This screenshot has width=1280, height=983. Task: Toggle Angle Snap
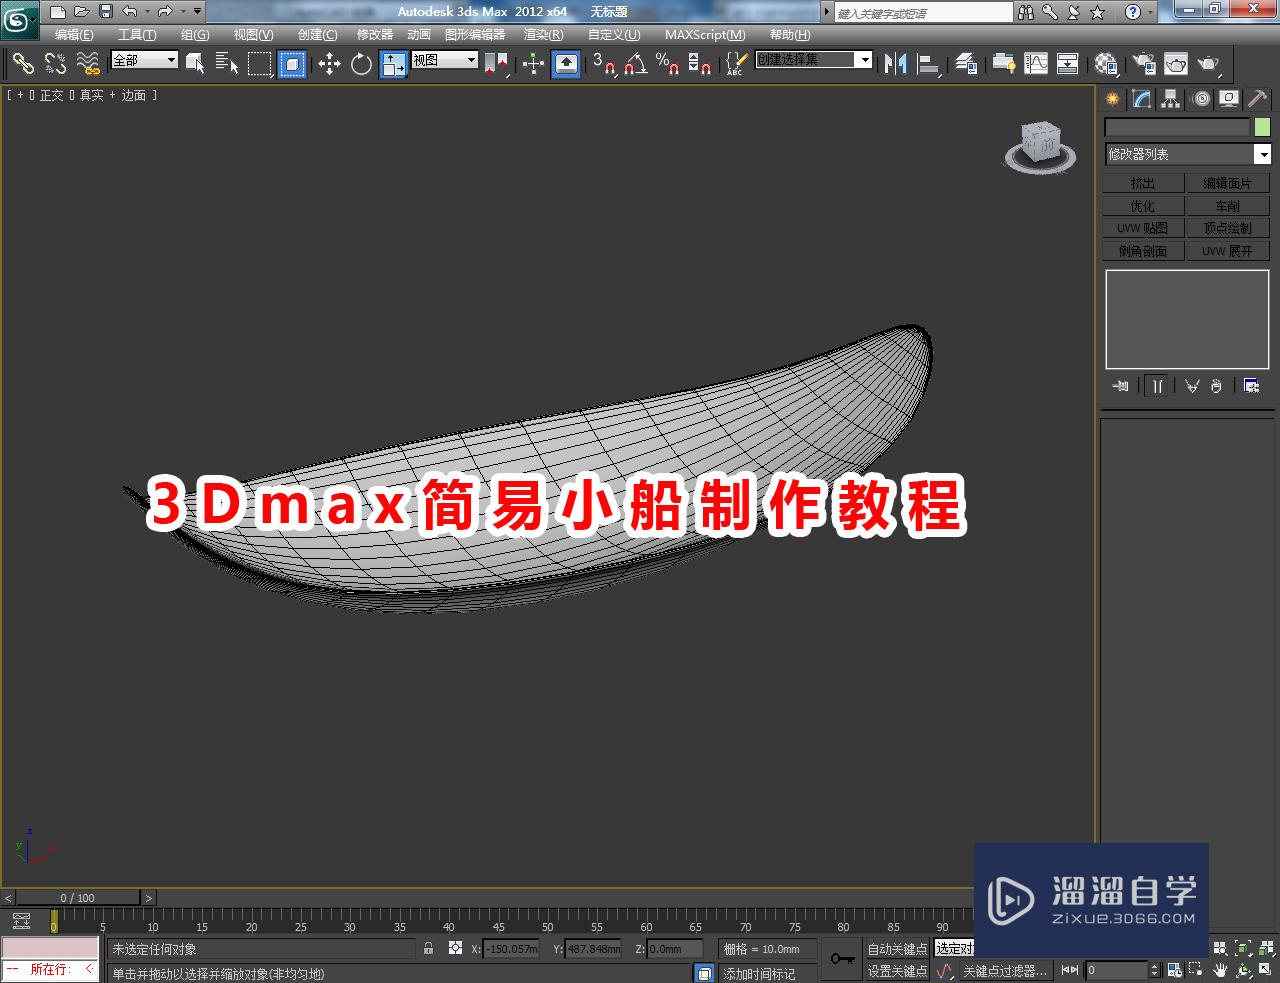point(636,64)
